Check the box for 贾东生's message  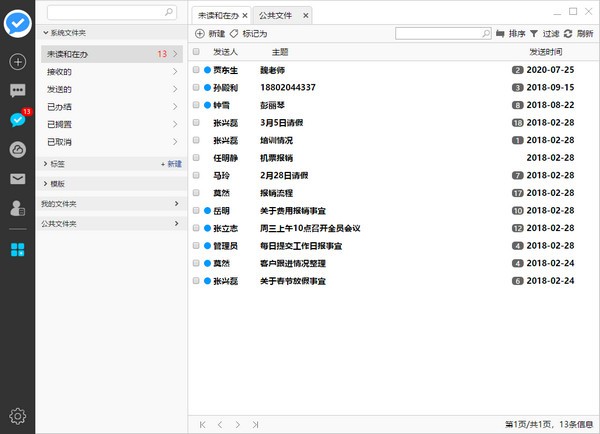coord(197,70)
